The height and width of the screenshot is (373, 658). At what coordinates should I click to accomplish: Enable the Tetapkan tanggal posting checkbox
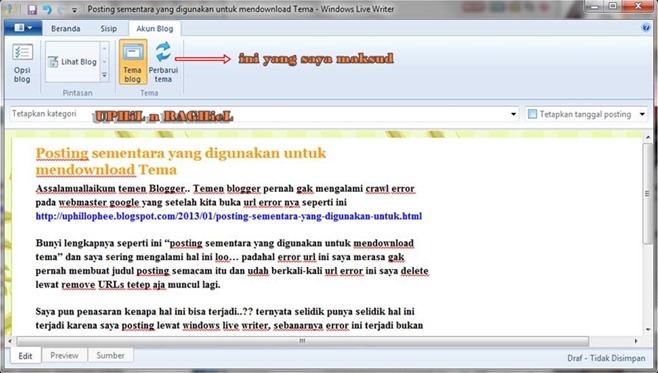(x=532, y=114)
